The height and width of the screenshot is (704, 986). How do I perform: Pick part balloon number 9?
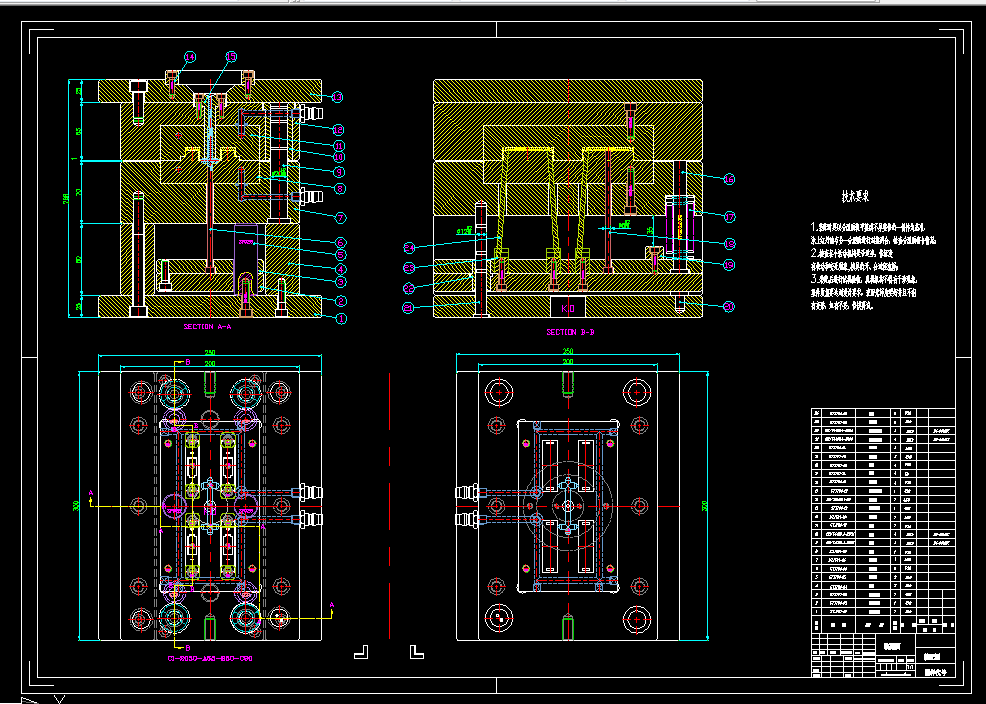click(x=340, y=172)
